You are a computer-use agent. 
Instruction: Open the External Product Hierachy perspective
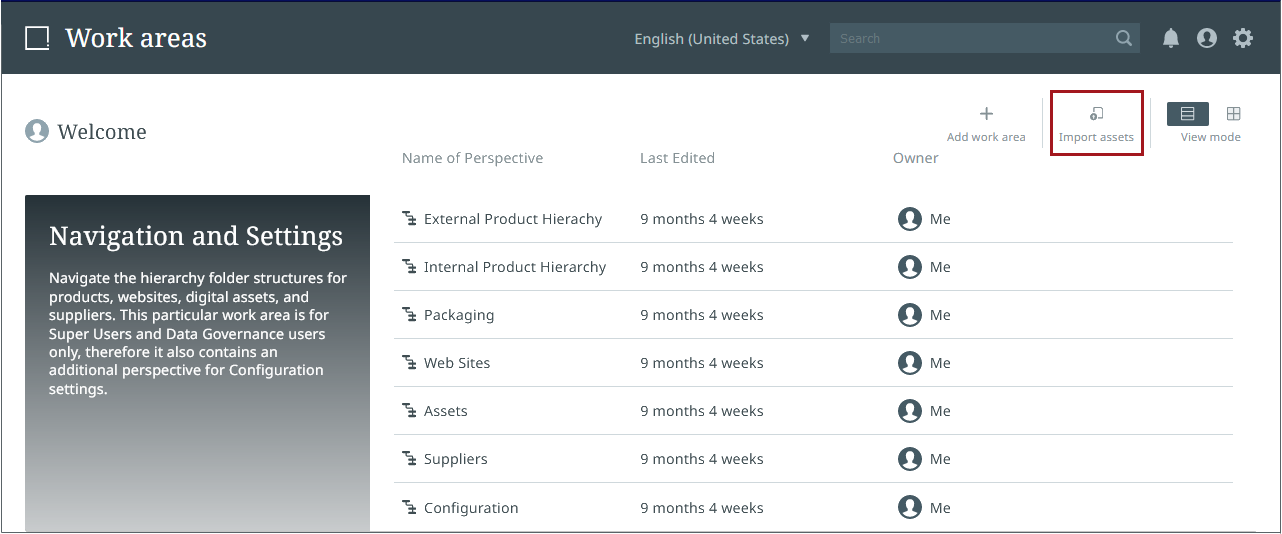(x=512, y=219)
